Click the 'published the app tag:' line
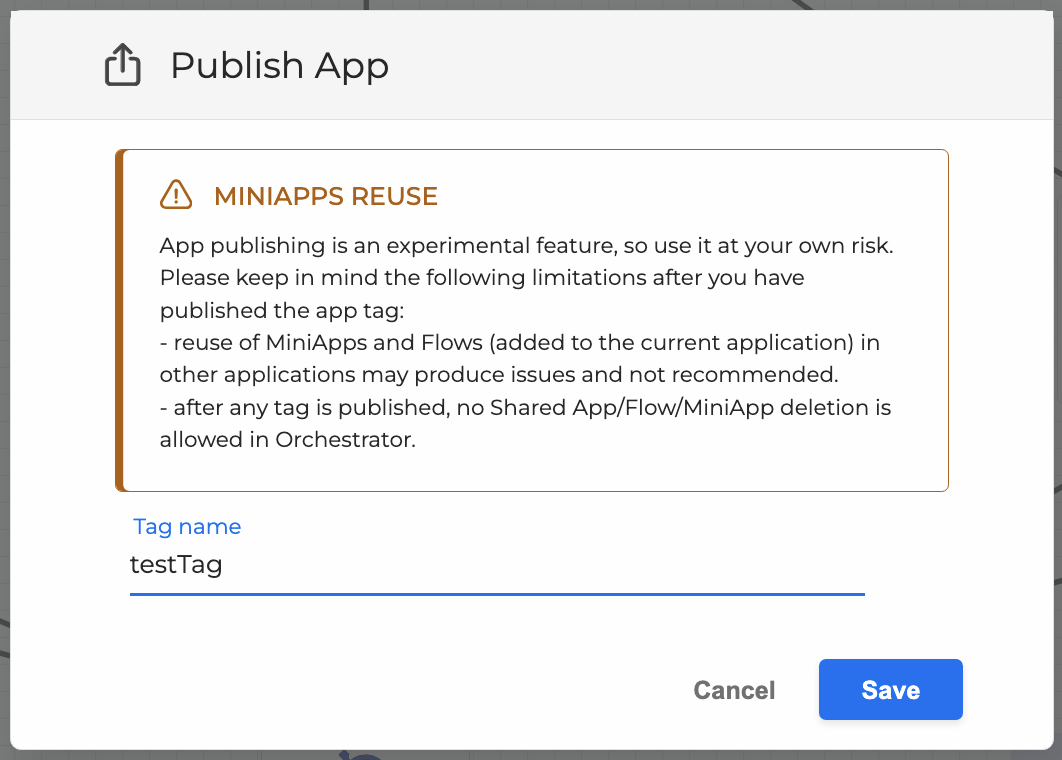The image size is (1062, 760). pos(281,310)
